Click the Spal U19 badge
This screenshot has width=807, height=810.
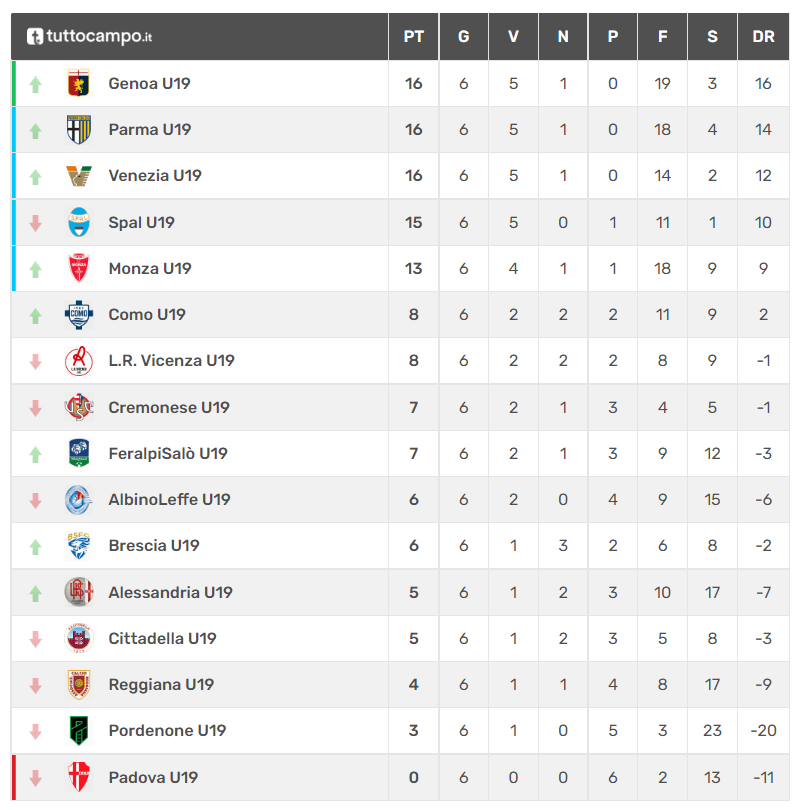tap(79, 222)
